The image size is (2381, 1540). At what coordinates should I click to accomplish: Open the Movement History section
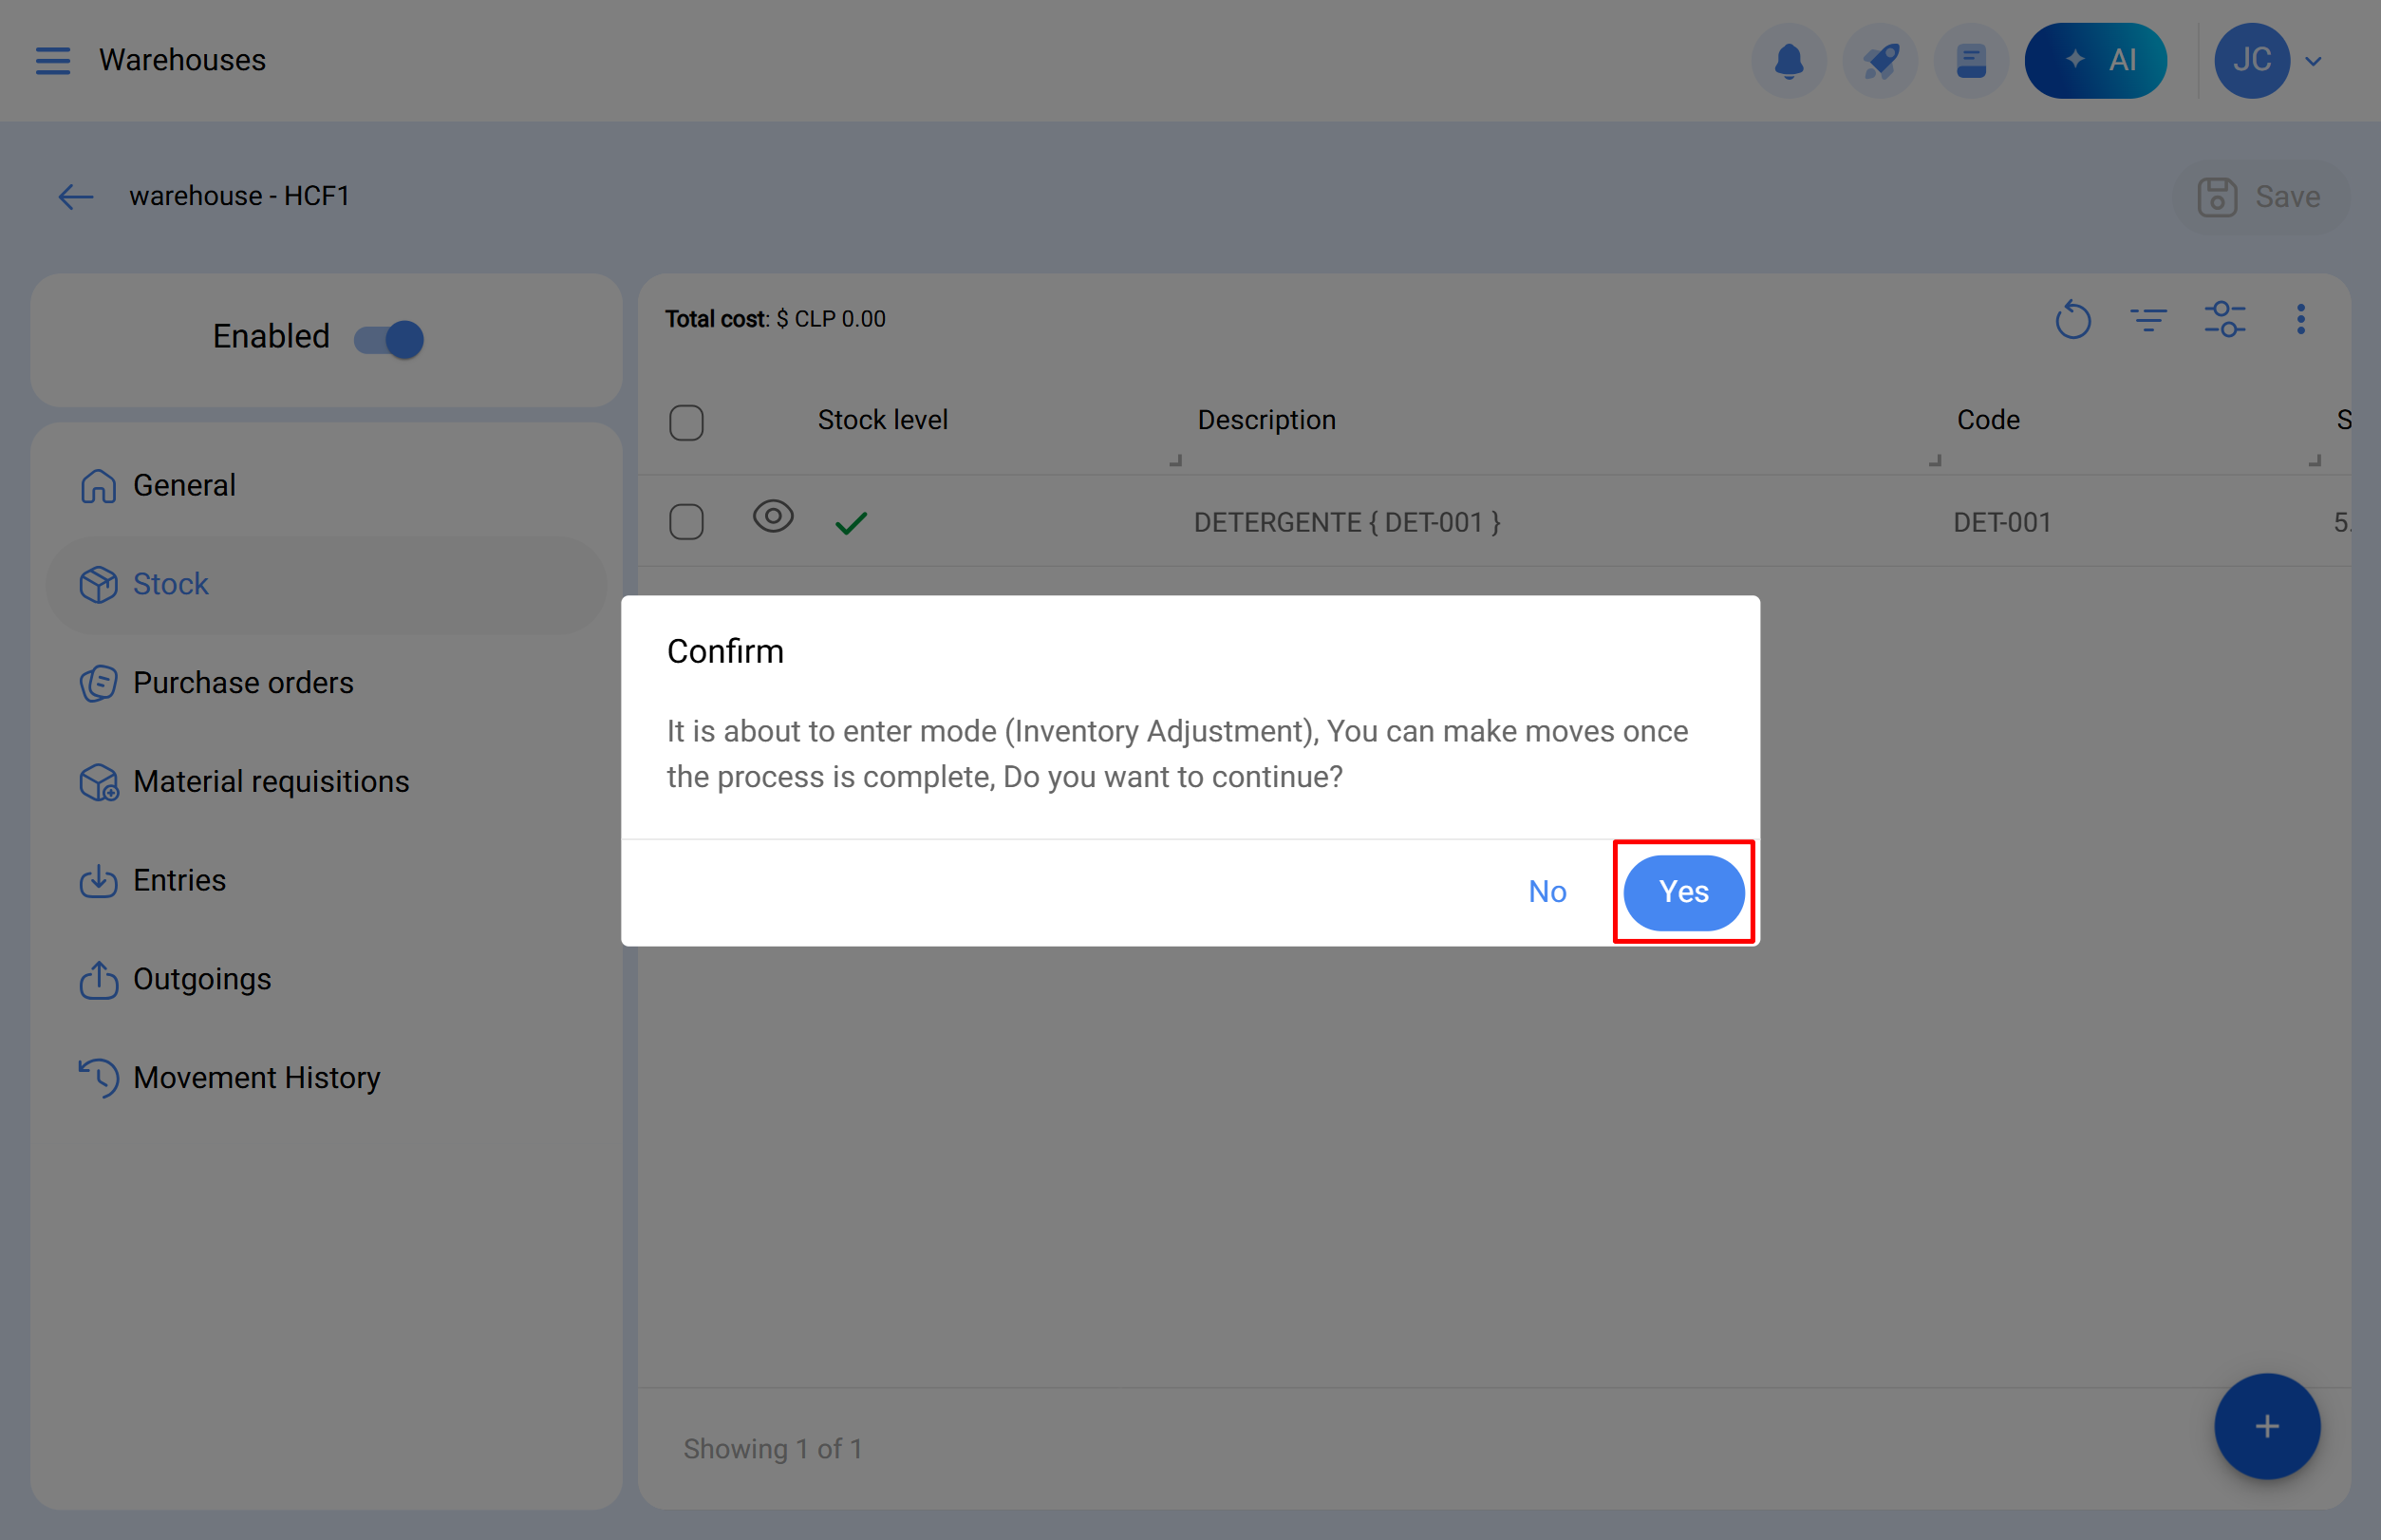pyautogui.click(x=256, y=1077)
